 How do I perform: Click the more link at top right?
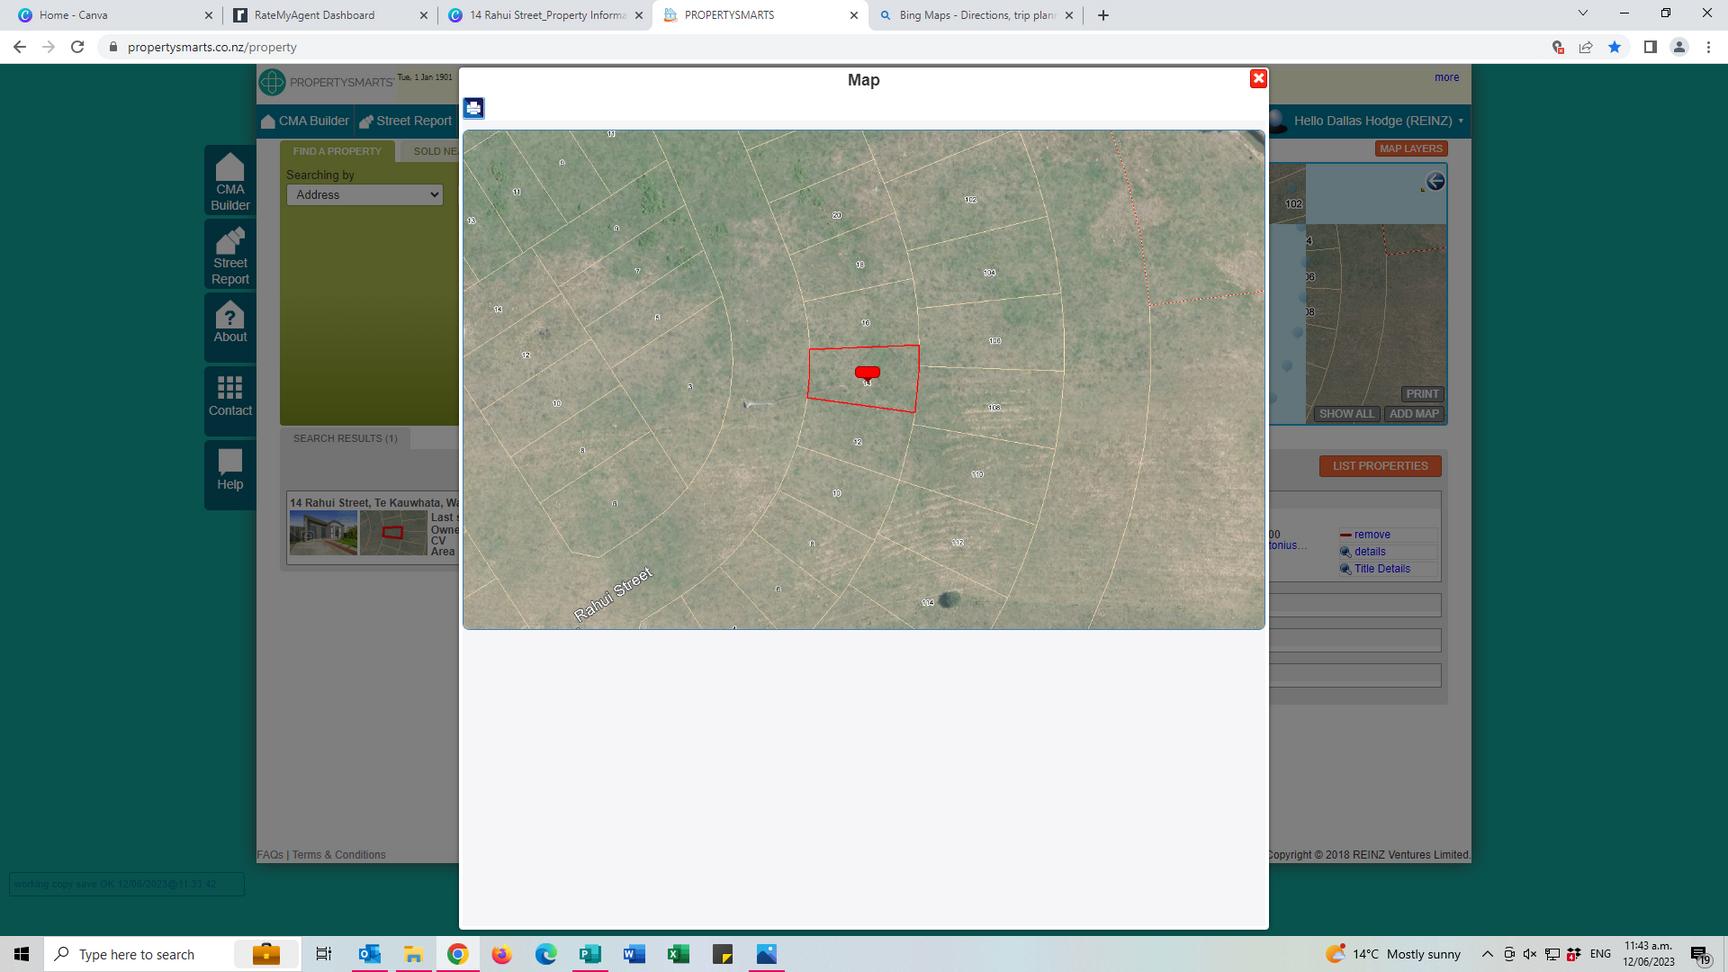coord(1446,77)
